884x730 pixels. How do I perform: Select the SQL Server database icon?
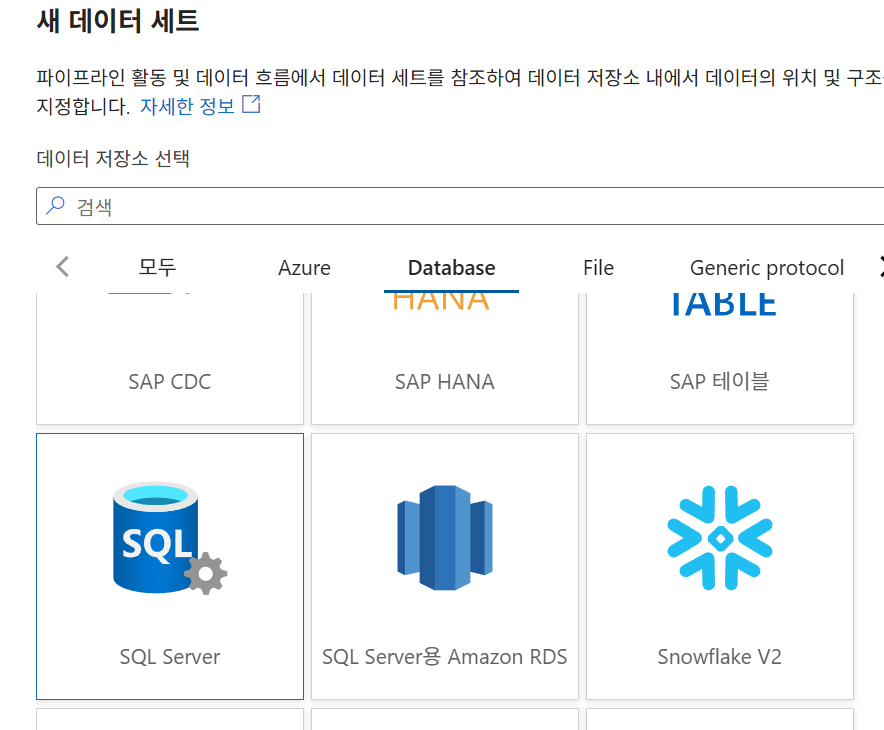tap(170, 538)
